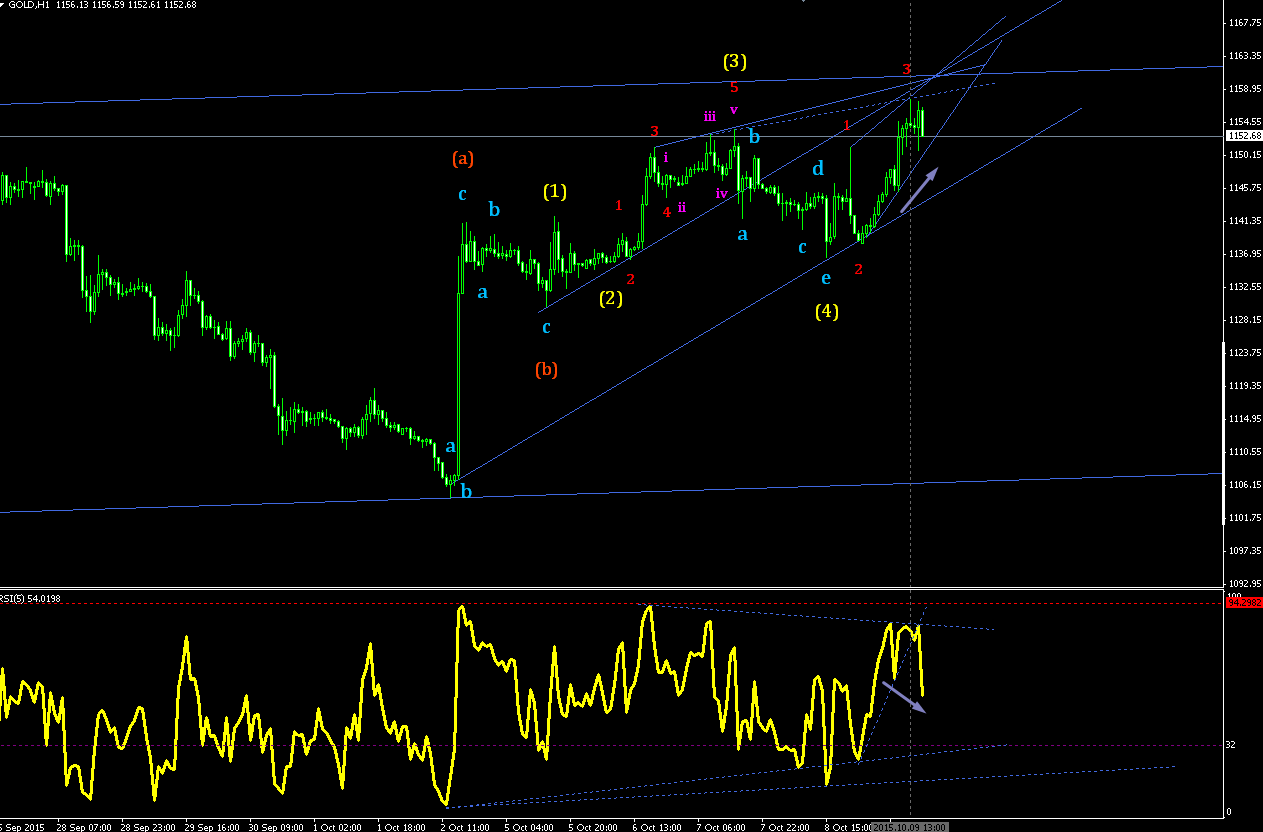1263x832 pixels.
Task: Select the magenta iv sub-wave label
Action: (722, 193)
